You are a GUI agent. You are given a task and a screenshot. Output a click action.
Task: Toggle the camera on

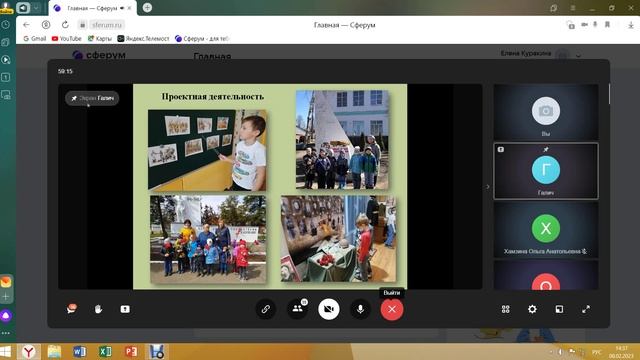[x=329, y=309]
